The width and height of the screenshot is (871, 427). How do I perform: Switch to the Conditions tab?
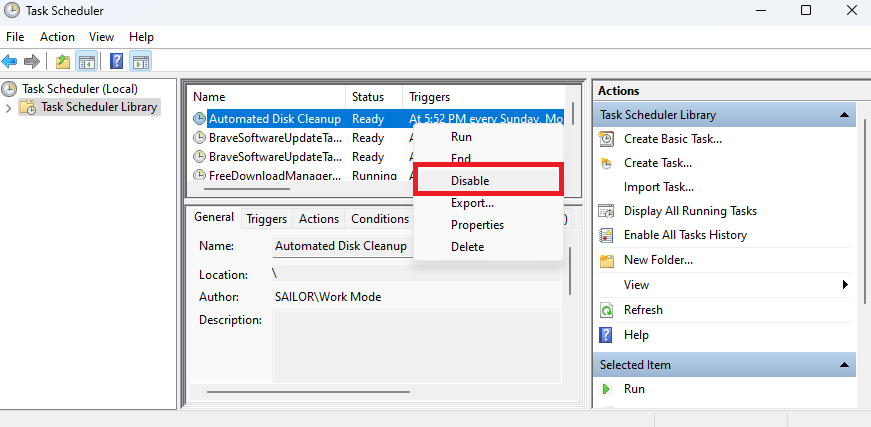tap(380, 219)
